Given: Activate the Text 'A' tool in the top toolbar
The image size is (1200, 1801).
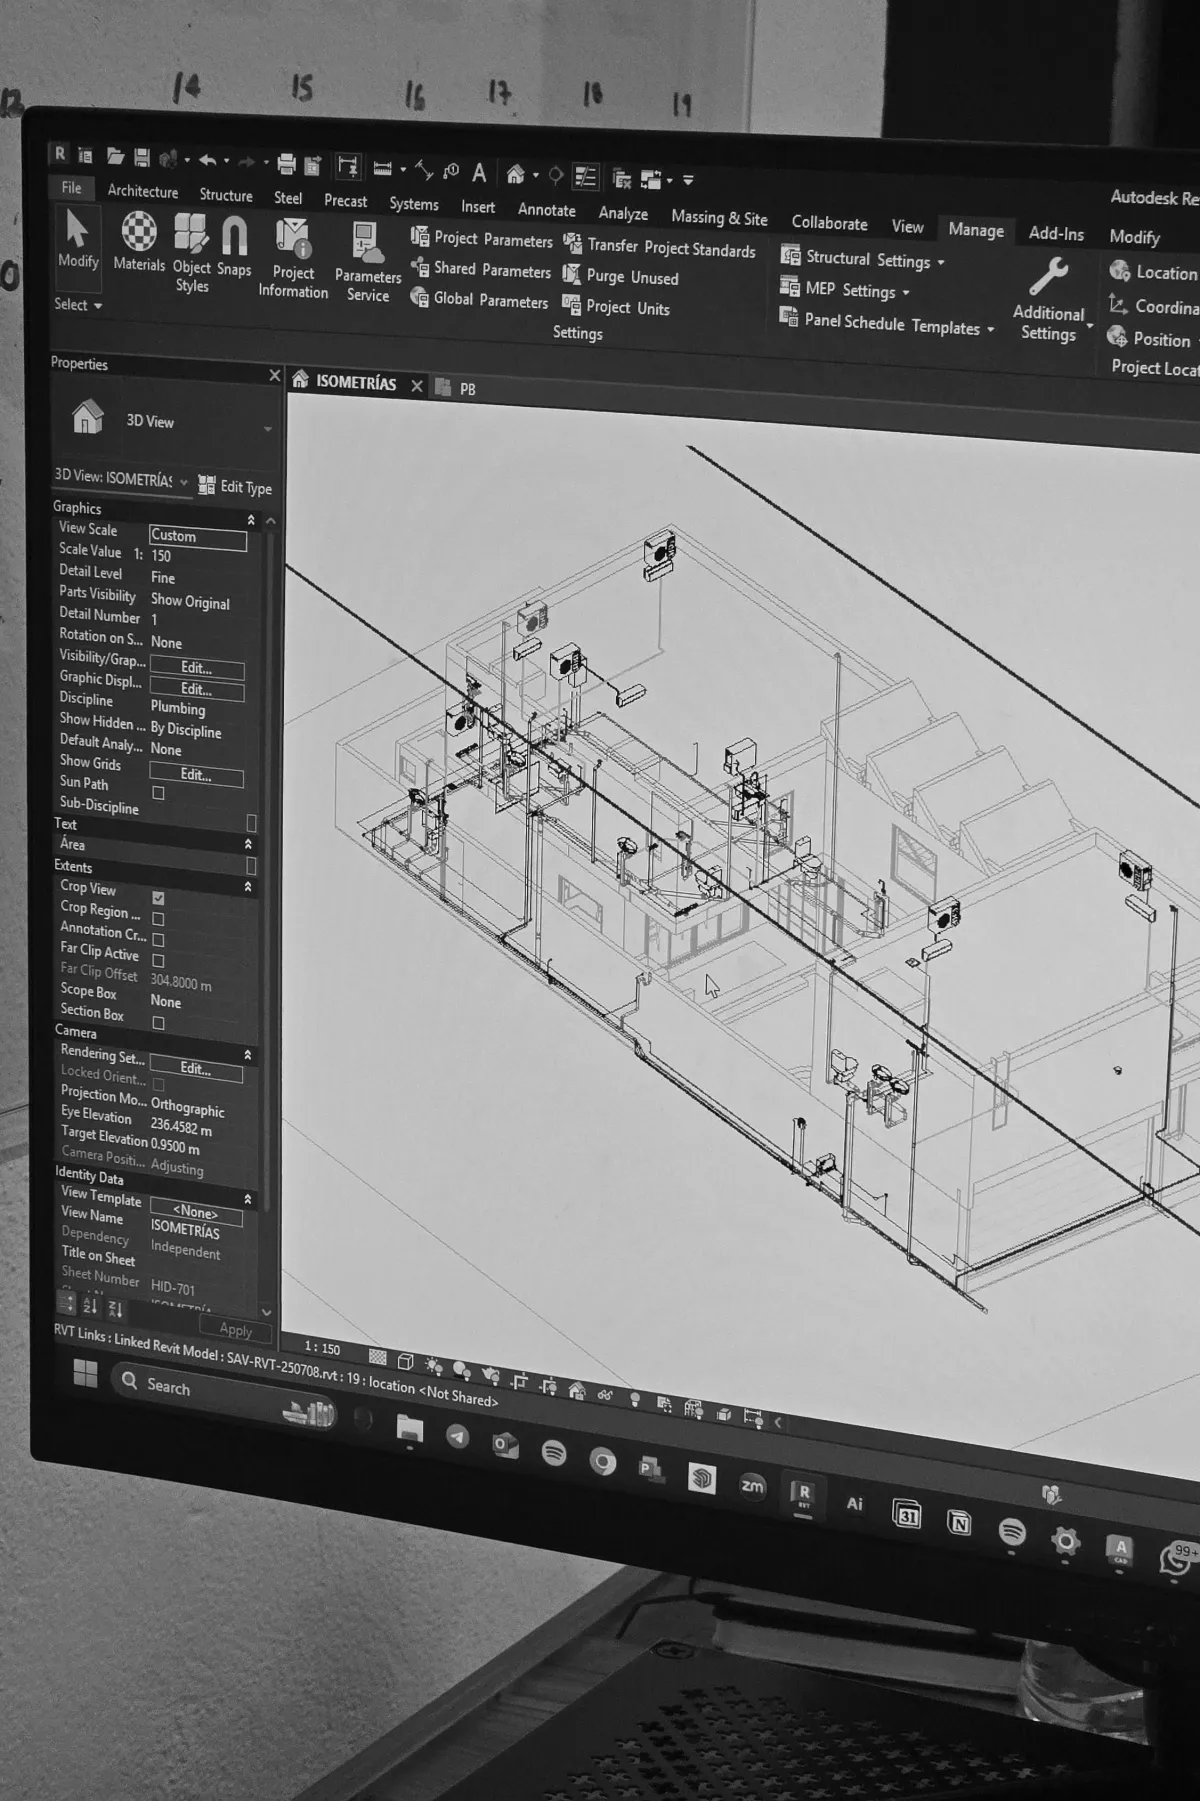Looking at the screenshot, I should (479, 173).
